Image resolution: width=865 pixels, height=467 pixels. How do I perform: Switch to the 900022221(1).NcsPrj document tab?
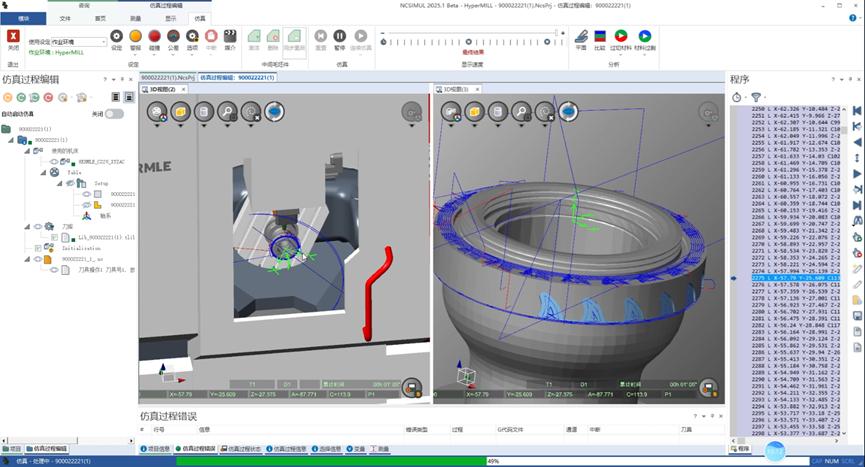coord(168,78)
